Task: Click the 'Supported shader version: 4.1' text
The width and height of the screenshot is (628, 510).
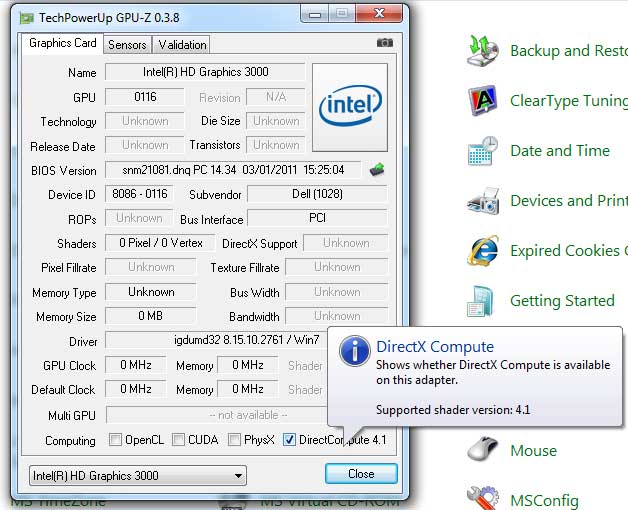Action: coord(453,410)
